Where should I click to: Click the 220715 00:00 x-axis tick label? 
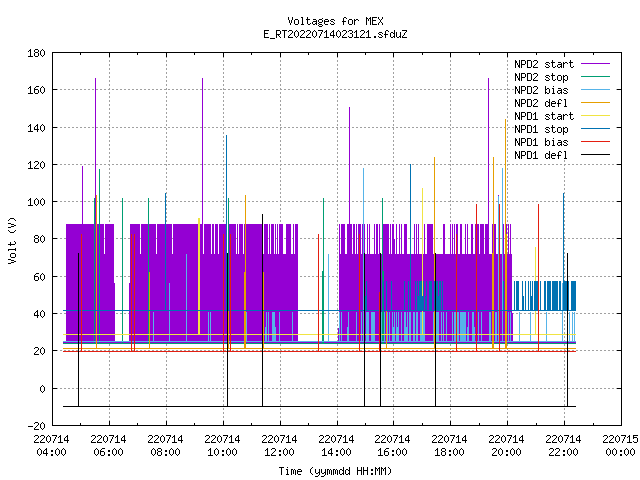[620, 446]
